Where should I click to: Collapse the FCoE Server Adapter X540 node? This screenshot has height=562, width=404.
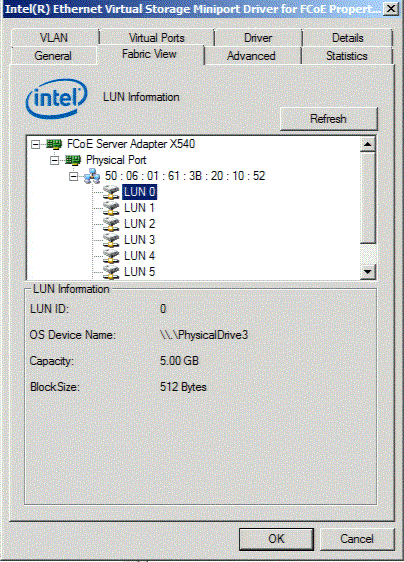tap(35, 144)
